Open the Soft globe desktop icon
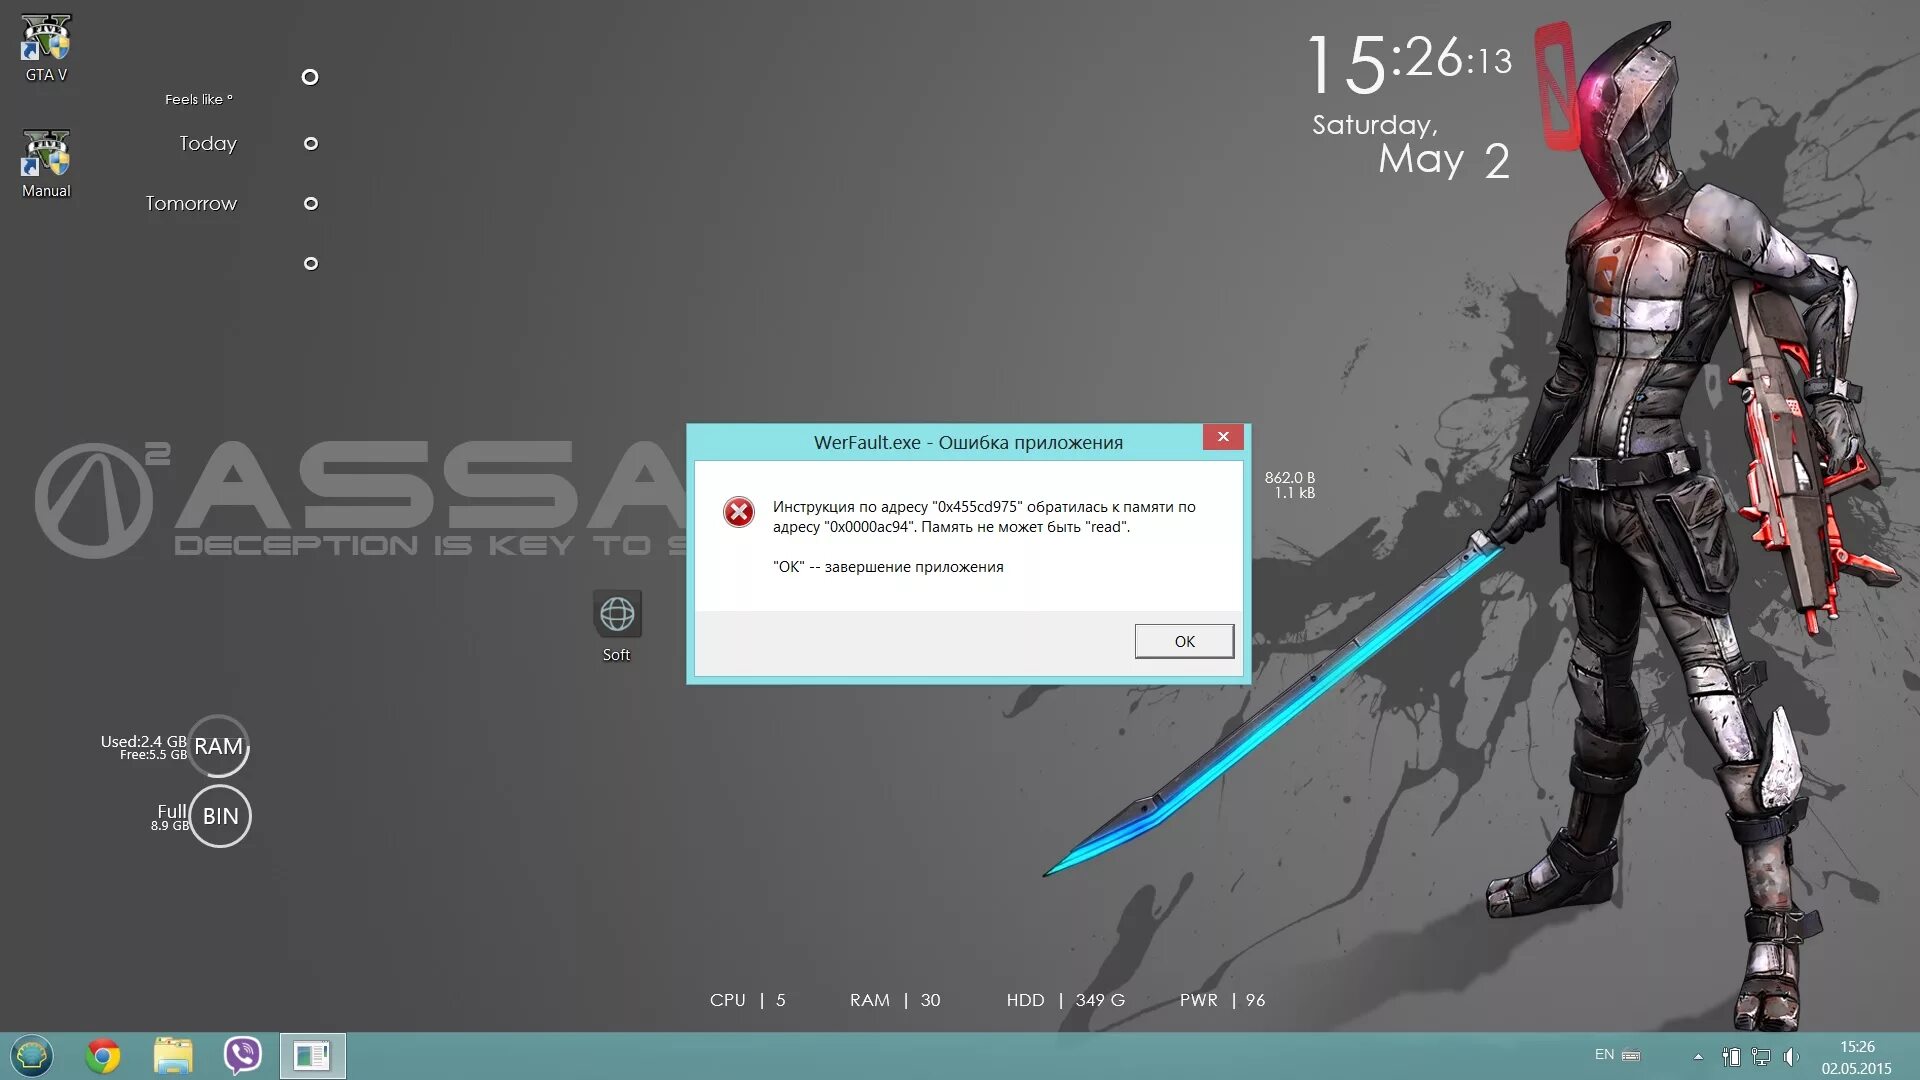This screenshot has height=1080, width=1920. (x=617, y=626)
